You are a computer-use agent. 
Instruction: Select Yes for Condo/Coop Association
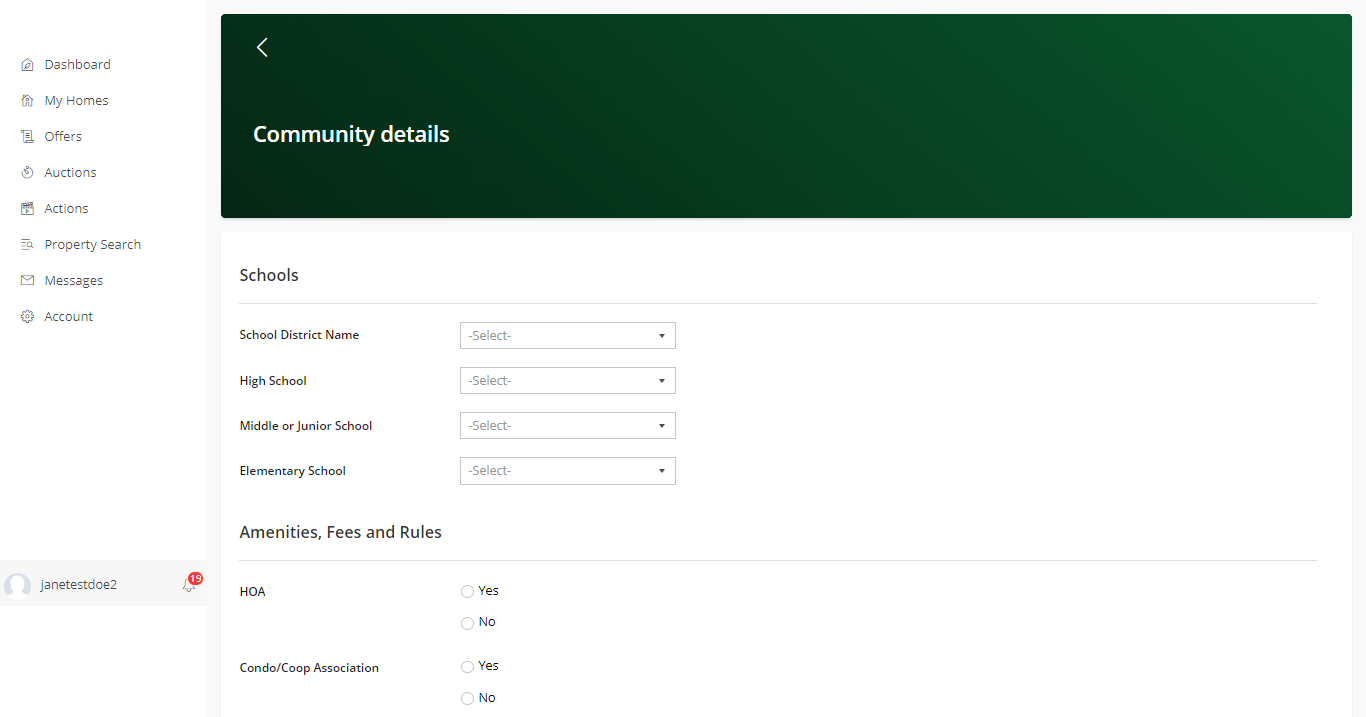click(467, 667)
